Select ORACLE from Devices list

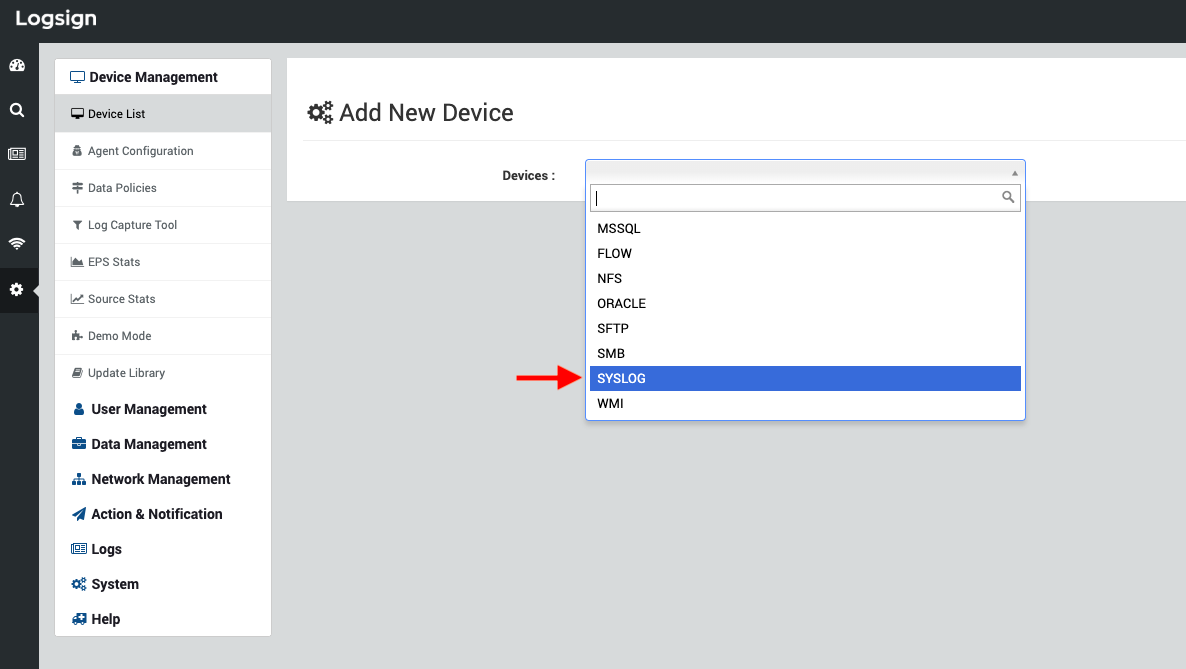pos(805,303)
